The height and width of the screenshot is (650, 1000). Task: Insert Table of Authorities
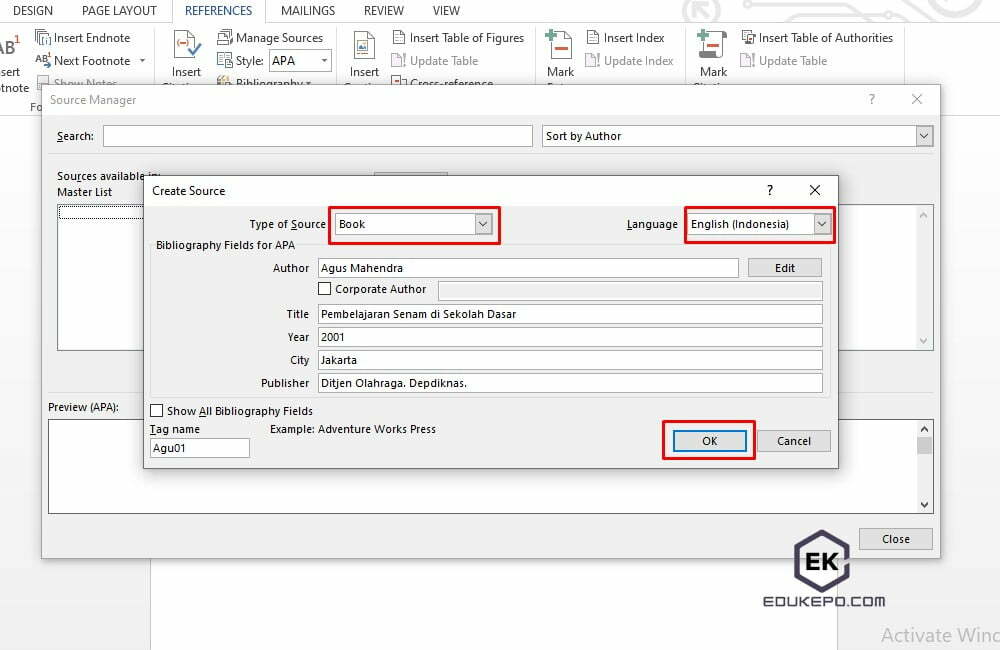point(818,37)
